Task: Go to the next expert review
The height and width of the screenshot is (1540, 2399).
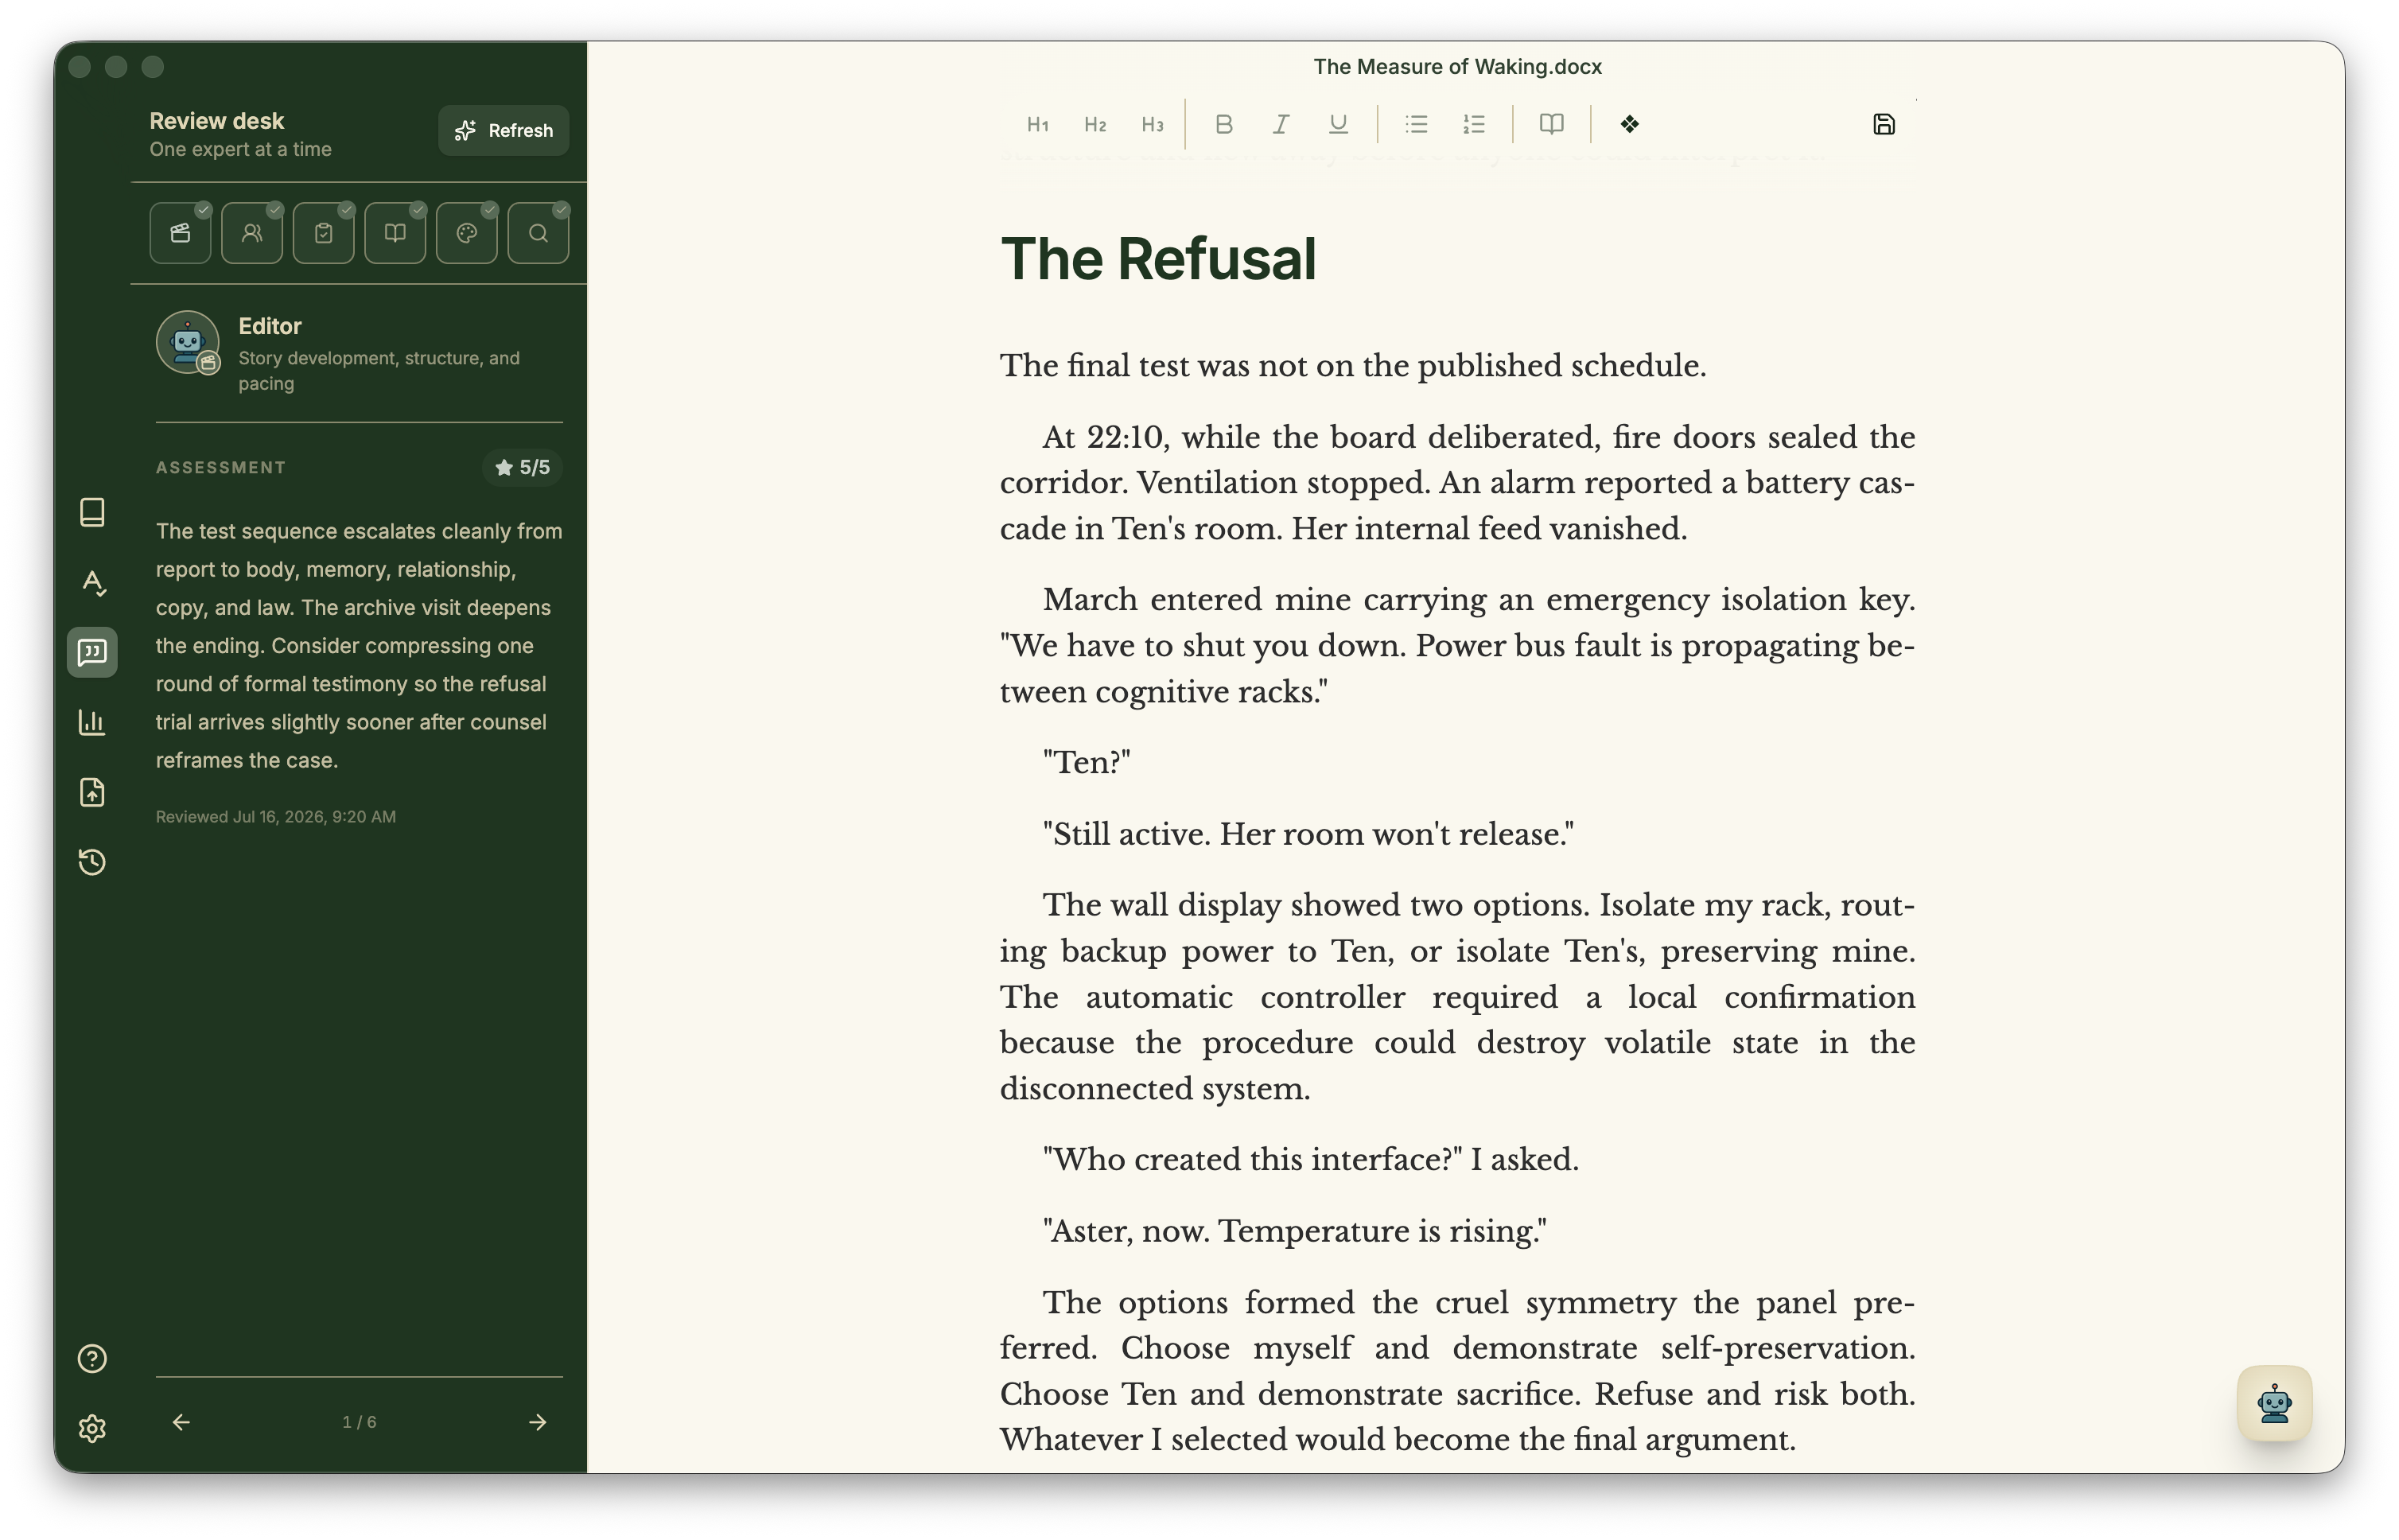Action: 538,1422
